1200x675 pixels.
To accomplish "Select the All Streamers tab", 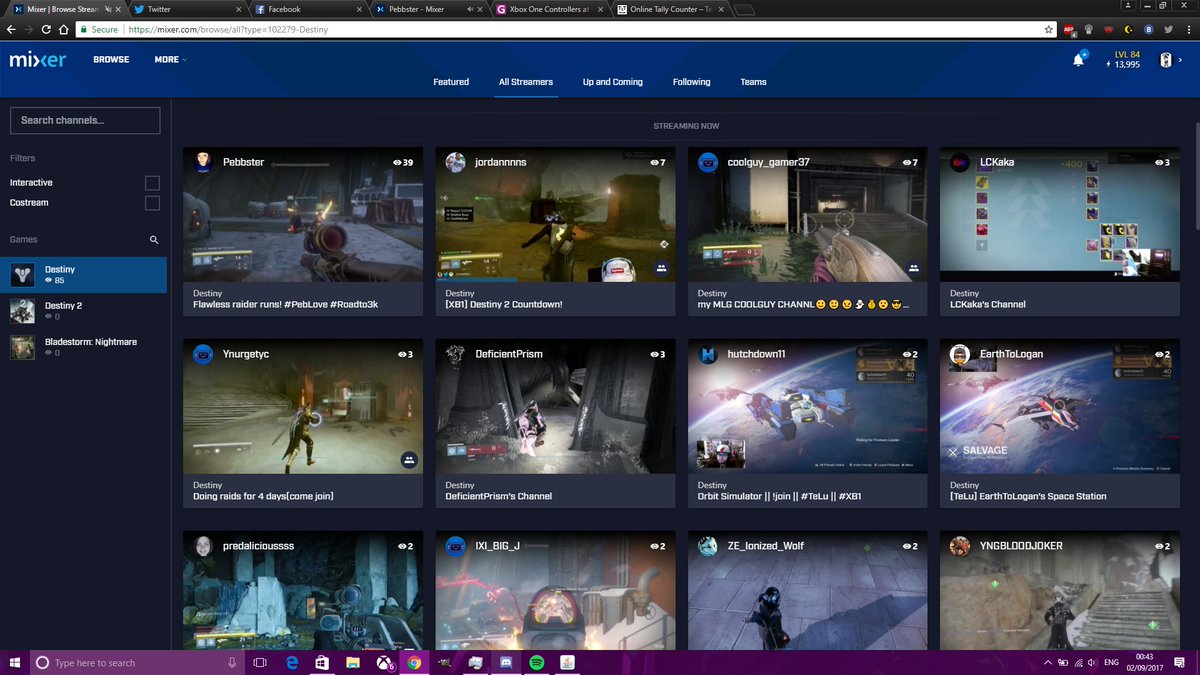I will (x=526, y=82).
